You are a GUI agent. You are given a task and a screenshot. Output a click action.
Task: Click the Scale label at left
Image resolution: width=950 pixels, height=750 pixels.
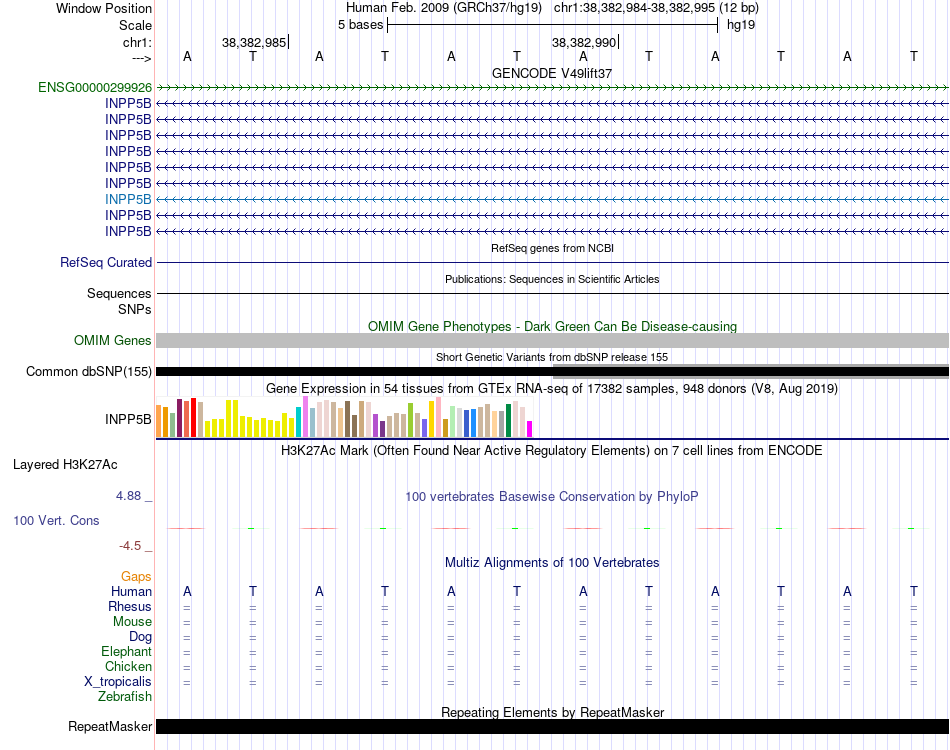(x=135, y=25)
